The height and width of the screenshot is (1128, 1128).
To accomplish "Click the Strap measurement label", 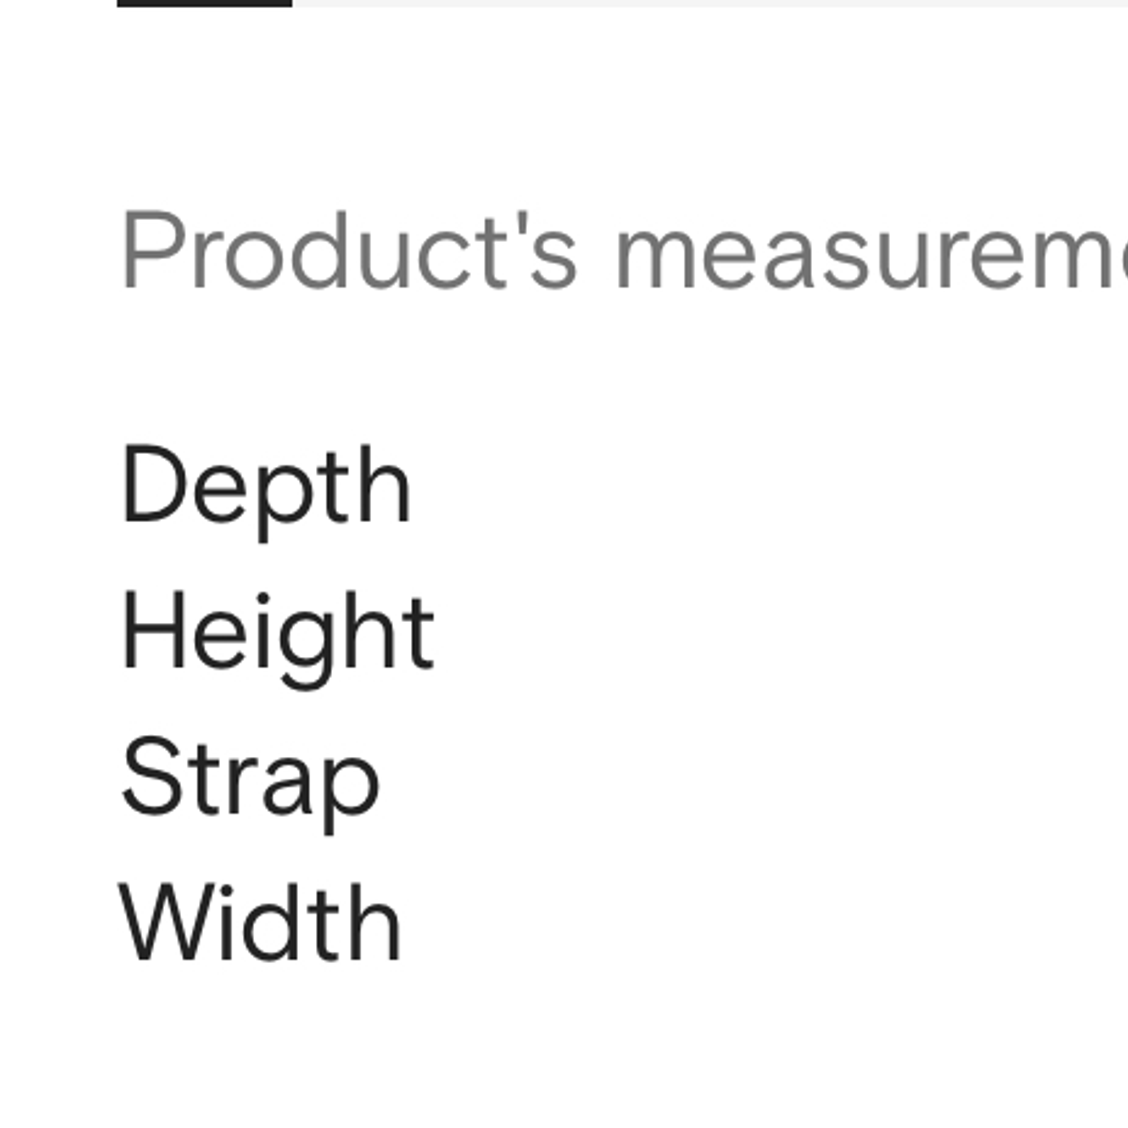I will pos(250,785).
